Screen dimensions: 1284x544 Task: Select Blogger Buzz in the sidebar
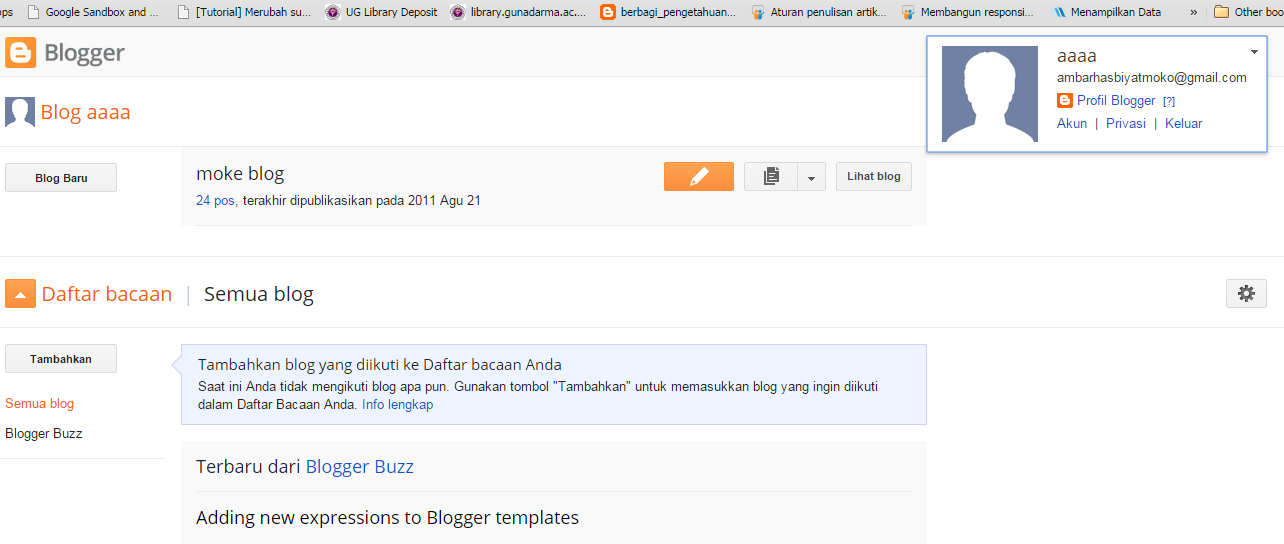pyautogui.click(x=44, y=434)
